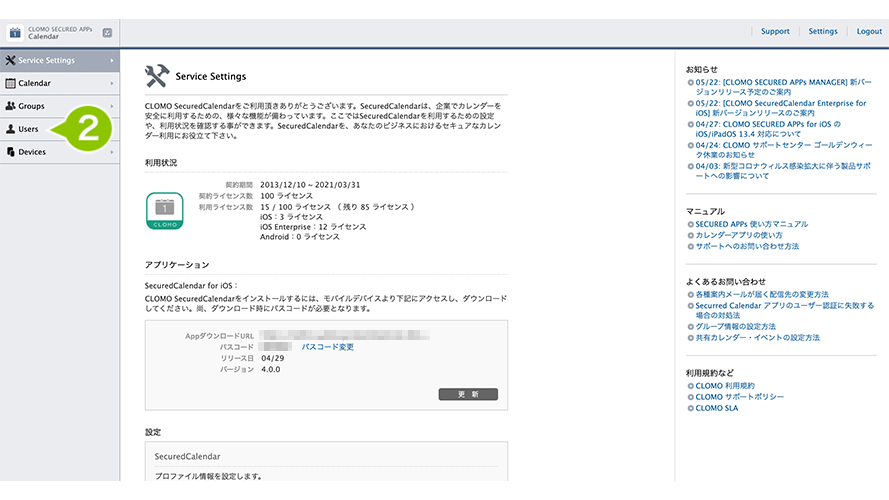This screenshot has width=889, height=500.
Task: Open the Users sidebar section
Action: point(60,129)
